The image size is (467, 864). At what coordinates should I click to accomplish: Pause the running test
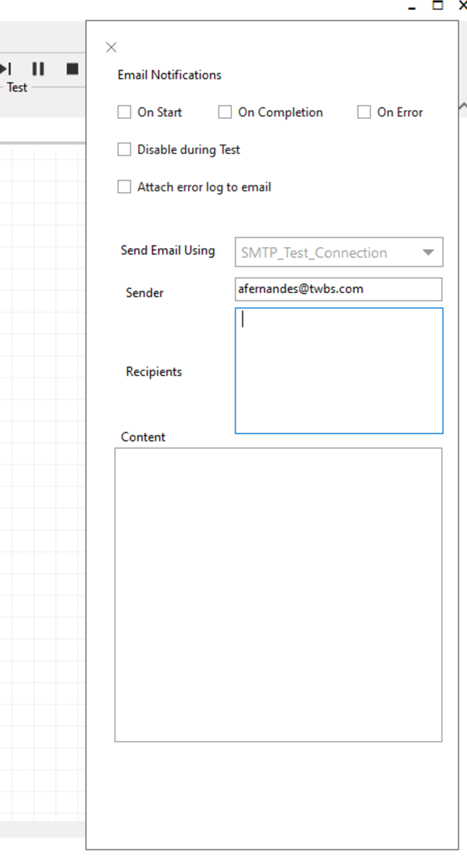(38, 69)
